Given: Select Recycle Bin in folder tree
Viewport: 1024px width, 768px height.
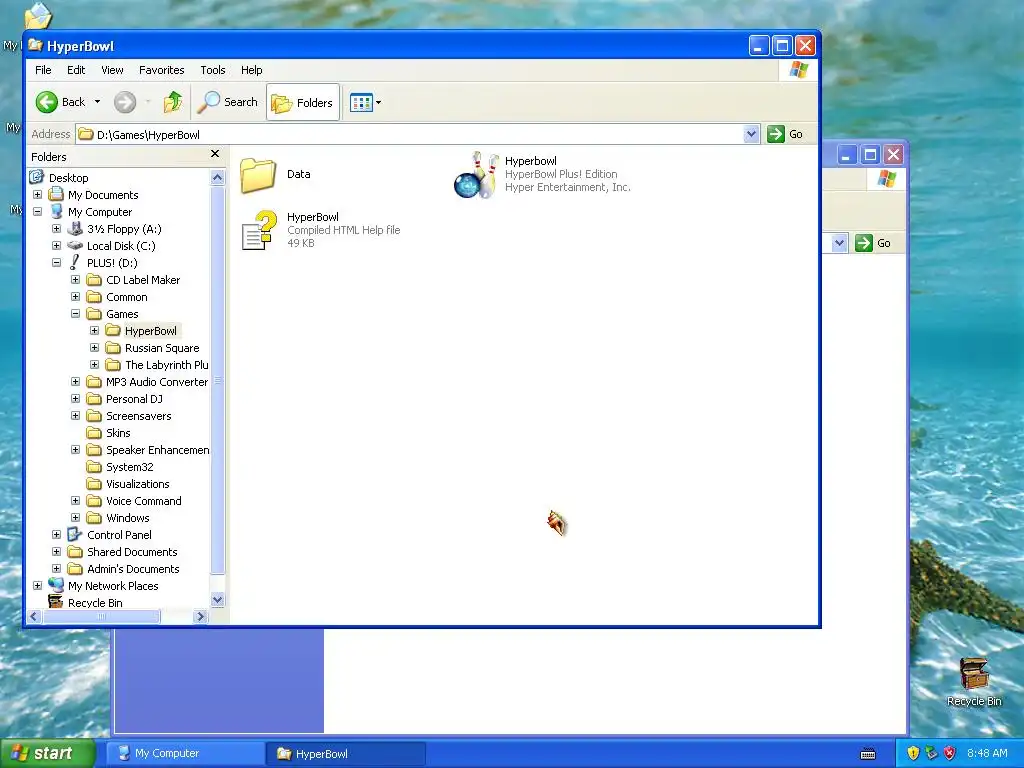Looking at the screenshot, I should tap(95, 603).
